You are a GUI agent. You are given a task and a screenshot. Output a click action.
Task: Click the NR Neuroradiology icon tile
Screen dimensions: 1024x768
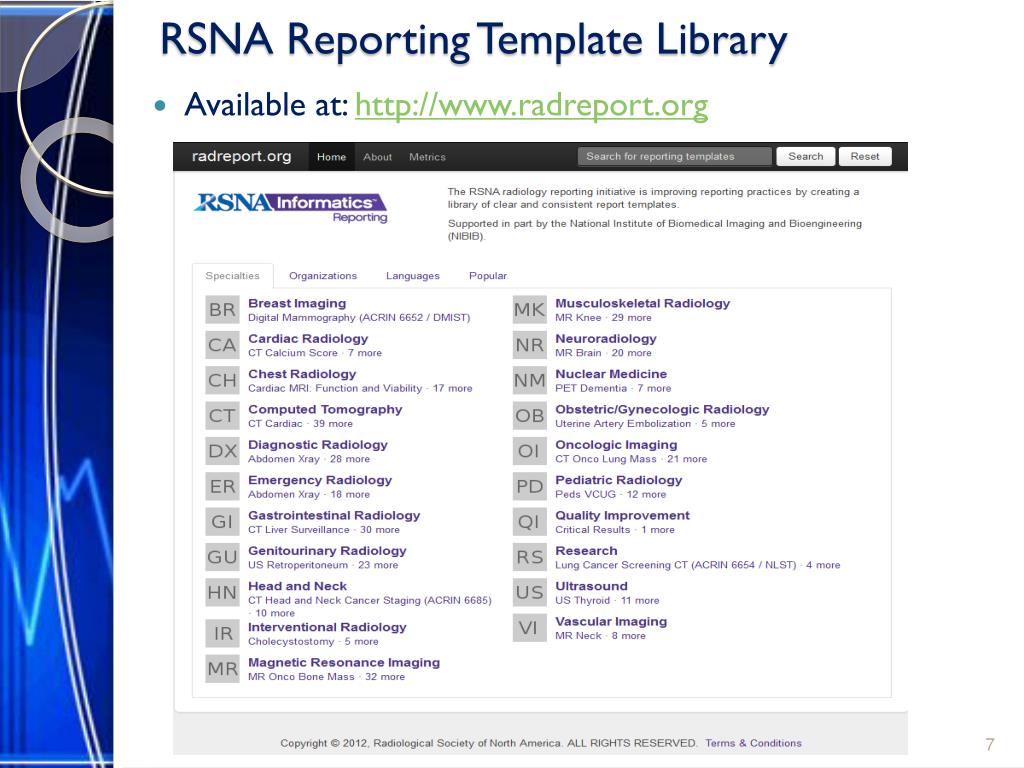530,345
